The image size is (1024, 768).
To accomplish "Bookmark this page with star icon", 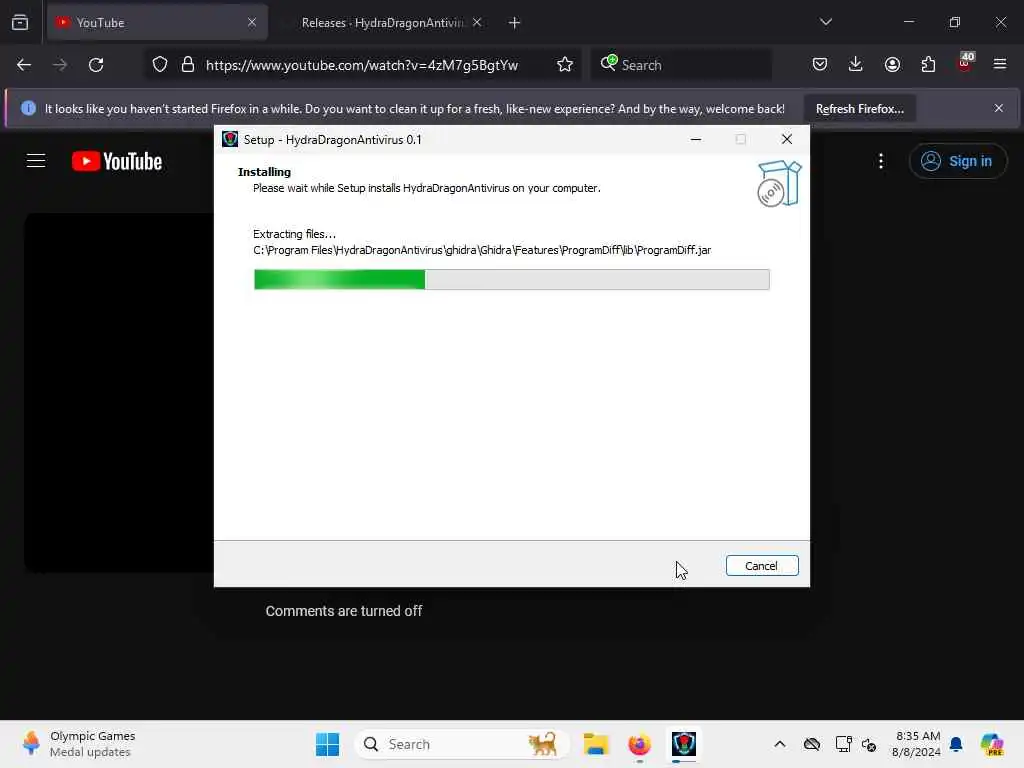I will tap(565, 65).
